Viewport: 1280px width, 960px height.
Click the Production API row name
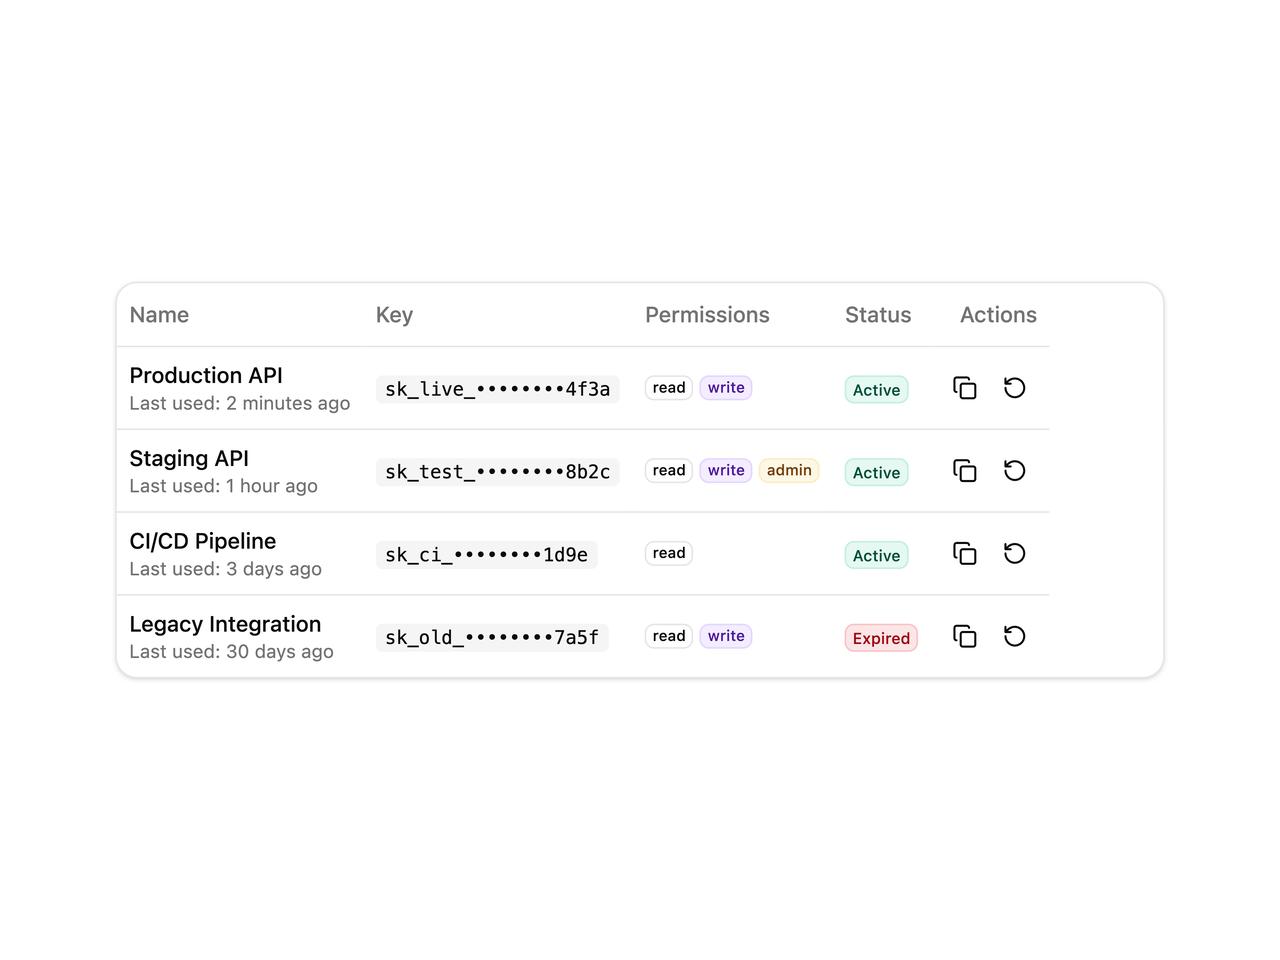206,376
